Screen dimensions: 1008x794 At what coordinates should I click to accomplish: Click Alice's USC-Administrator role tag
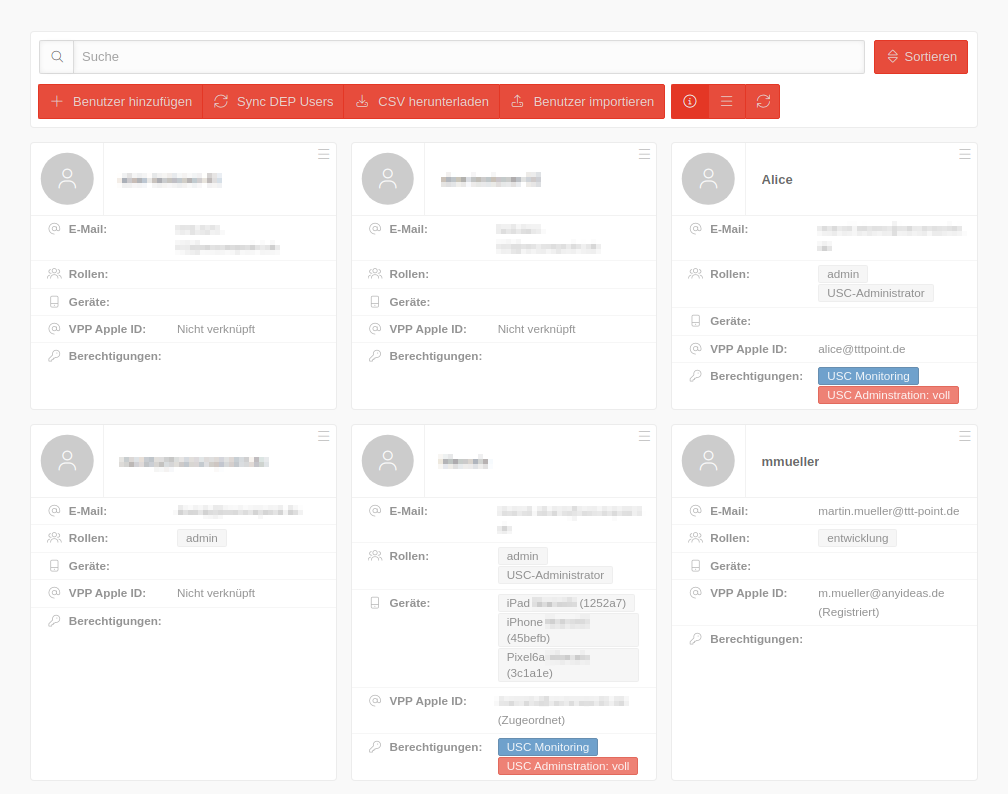(875, 293)
